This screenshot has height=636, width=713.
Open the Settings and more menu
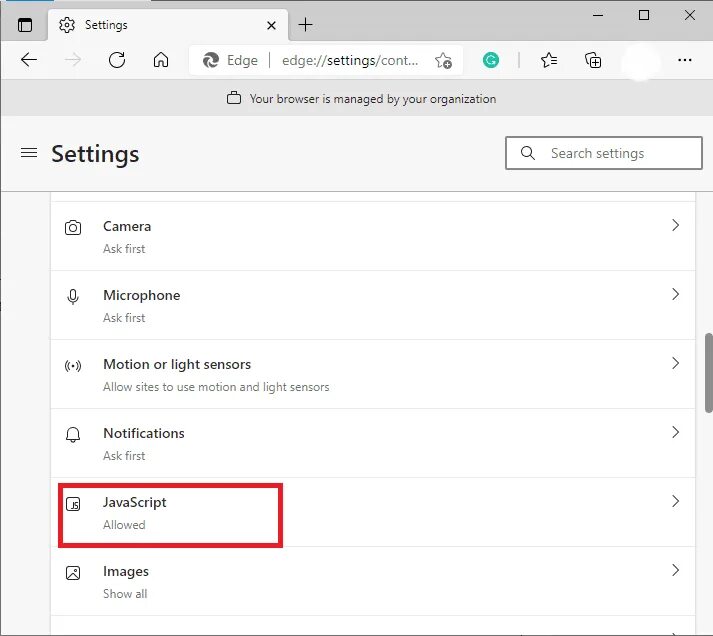click(x=684, y=60)
